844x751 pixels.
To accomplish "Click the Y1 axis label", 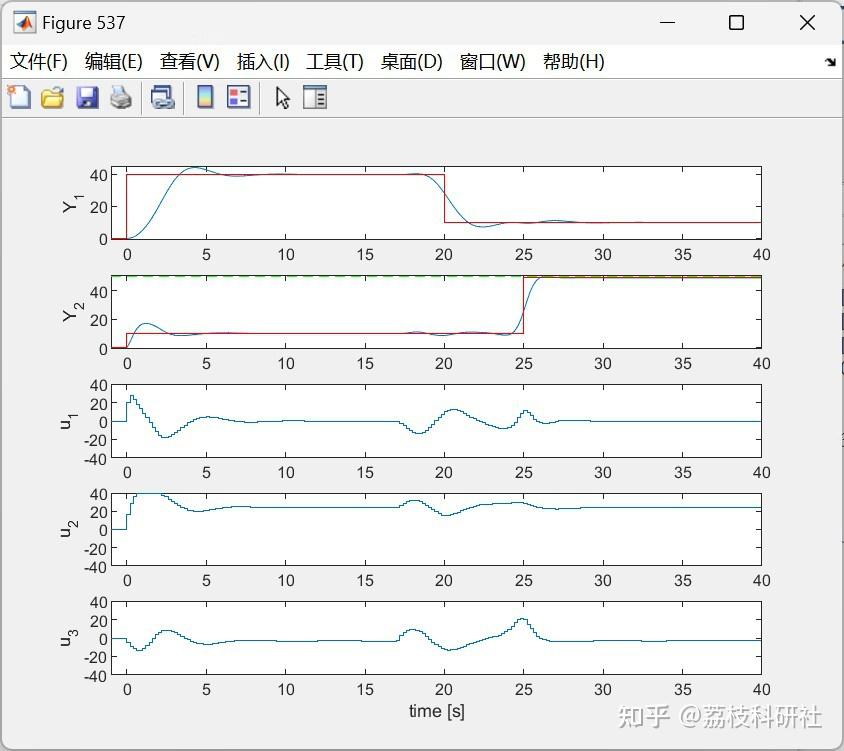I will [73, 204].
